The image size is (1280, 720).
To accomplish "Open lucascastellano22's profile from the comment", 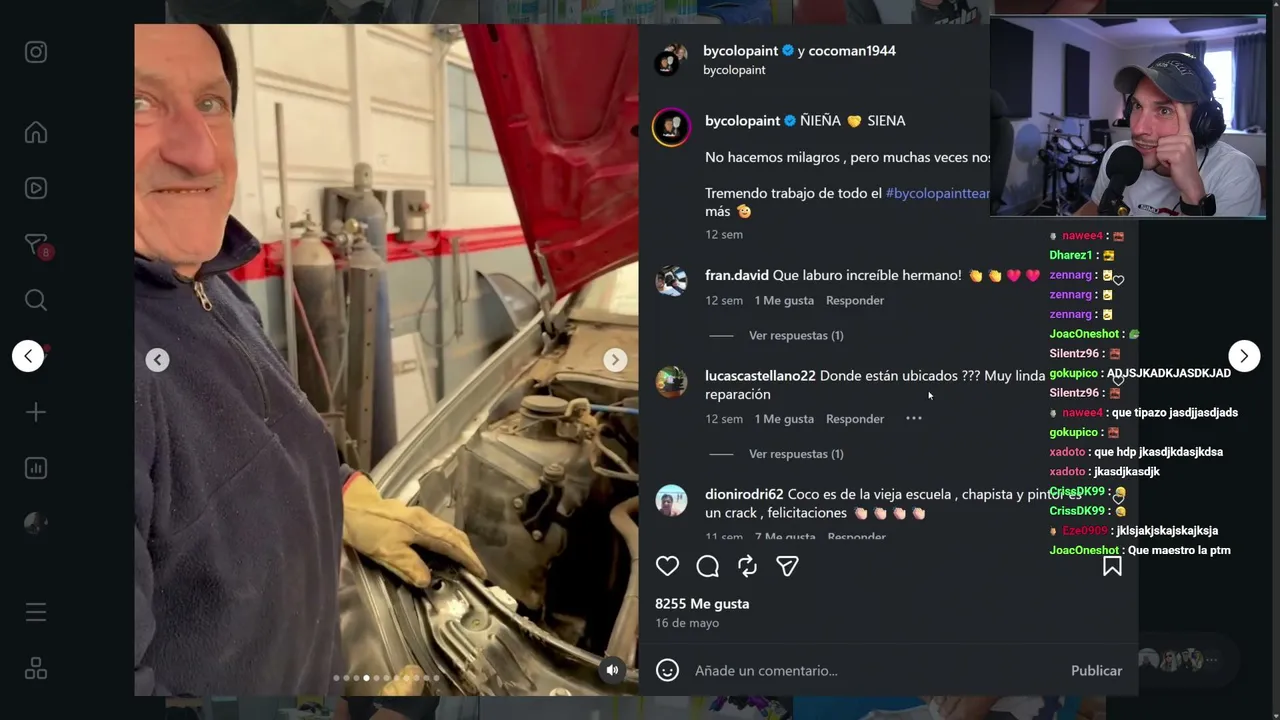I will tap(760, 376).
